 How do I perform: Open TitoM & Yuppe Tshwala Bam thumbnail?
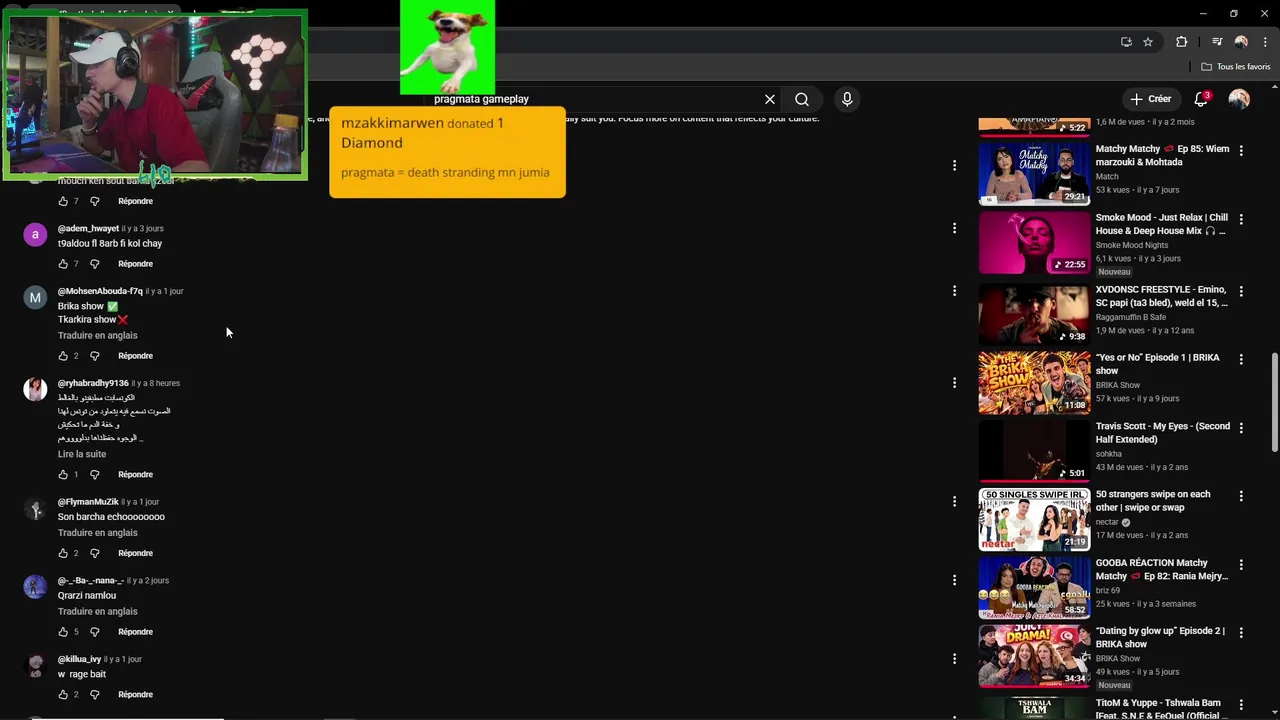pyautogui.click(x=1034, y=707)
